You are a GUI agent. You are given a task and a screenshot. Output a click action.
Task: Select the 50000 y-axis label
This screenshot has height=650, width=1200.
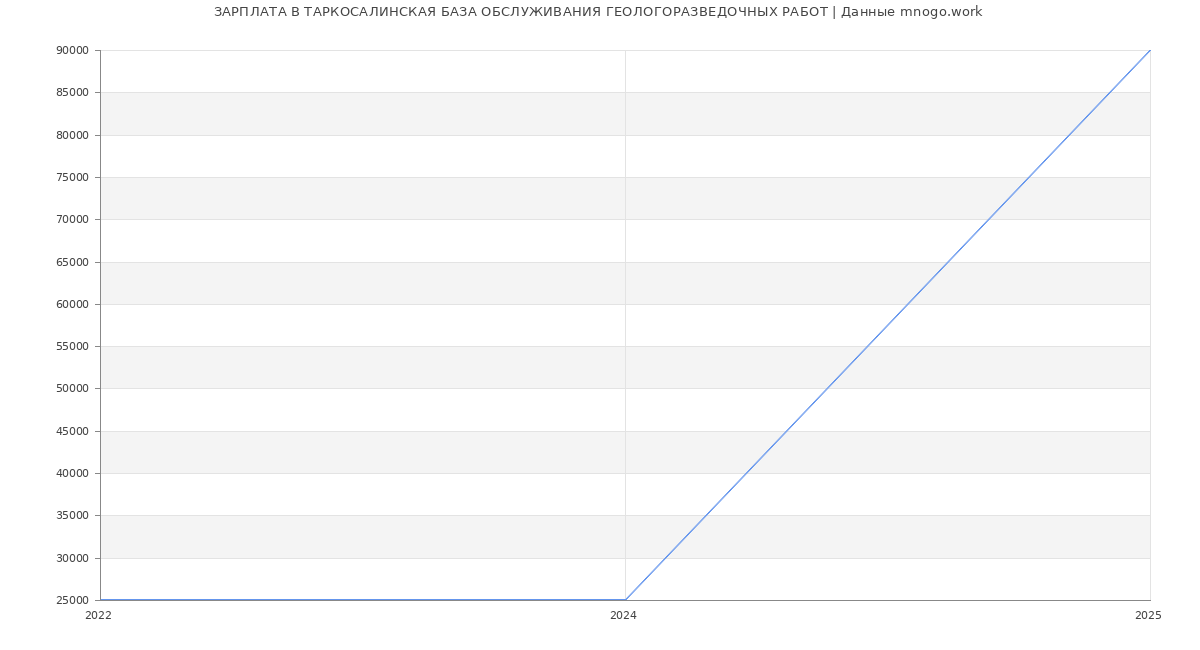coord(72,388)
